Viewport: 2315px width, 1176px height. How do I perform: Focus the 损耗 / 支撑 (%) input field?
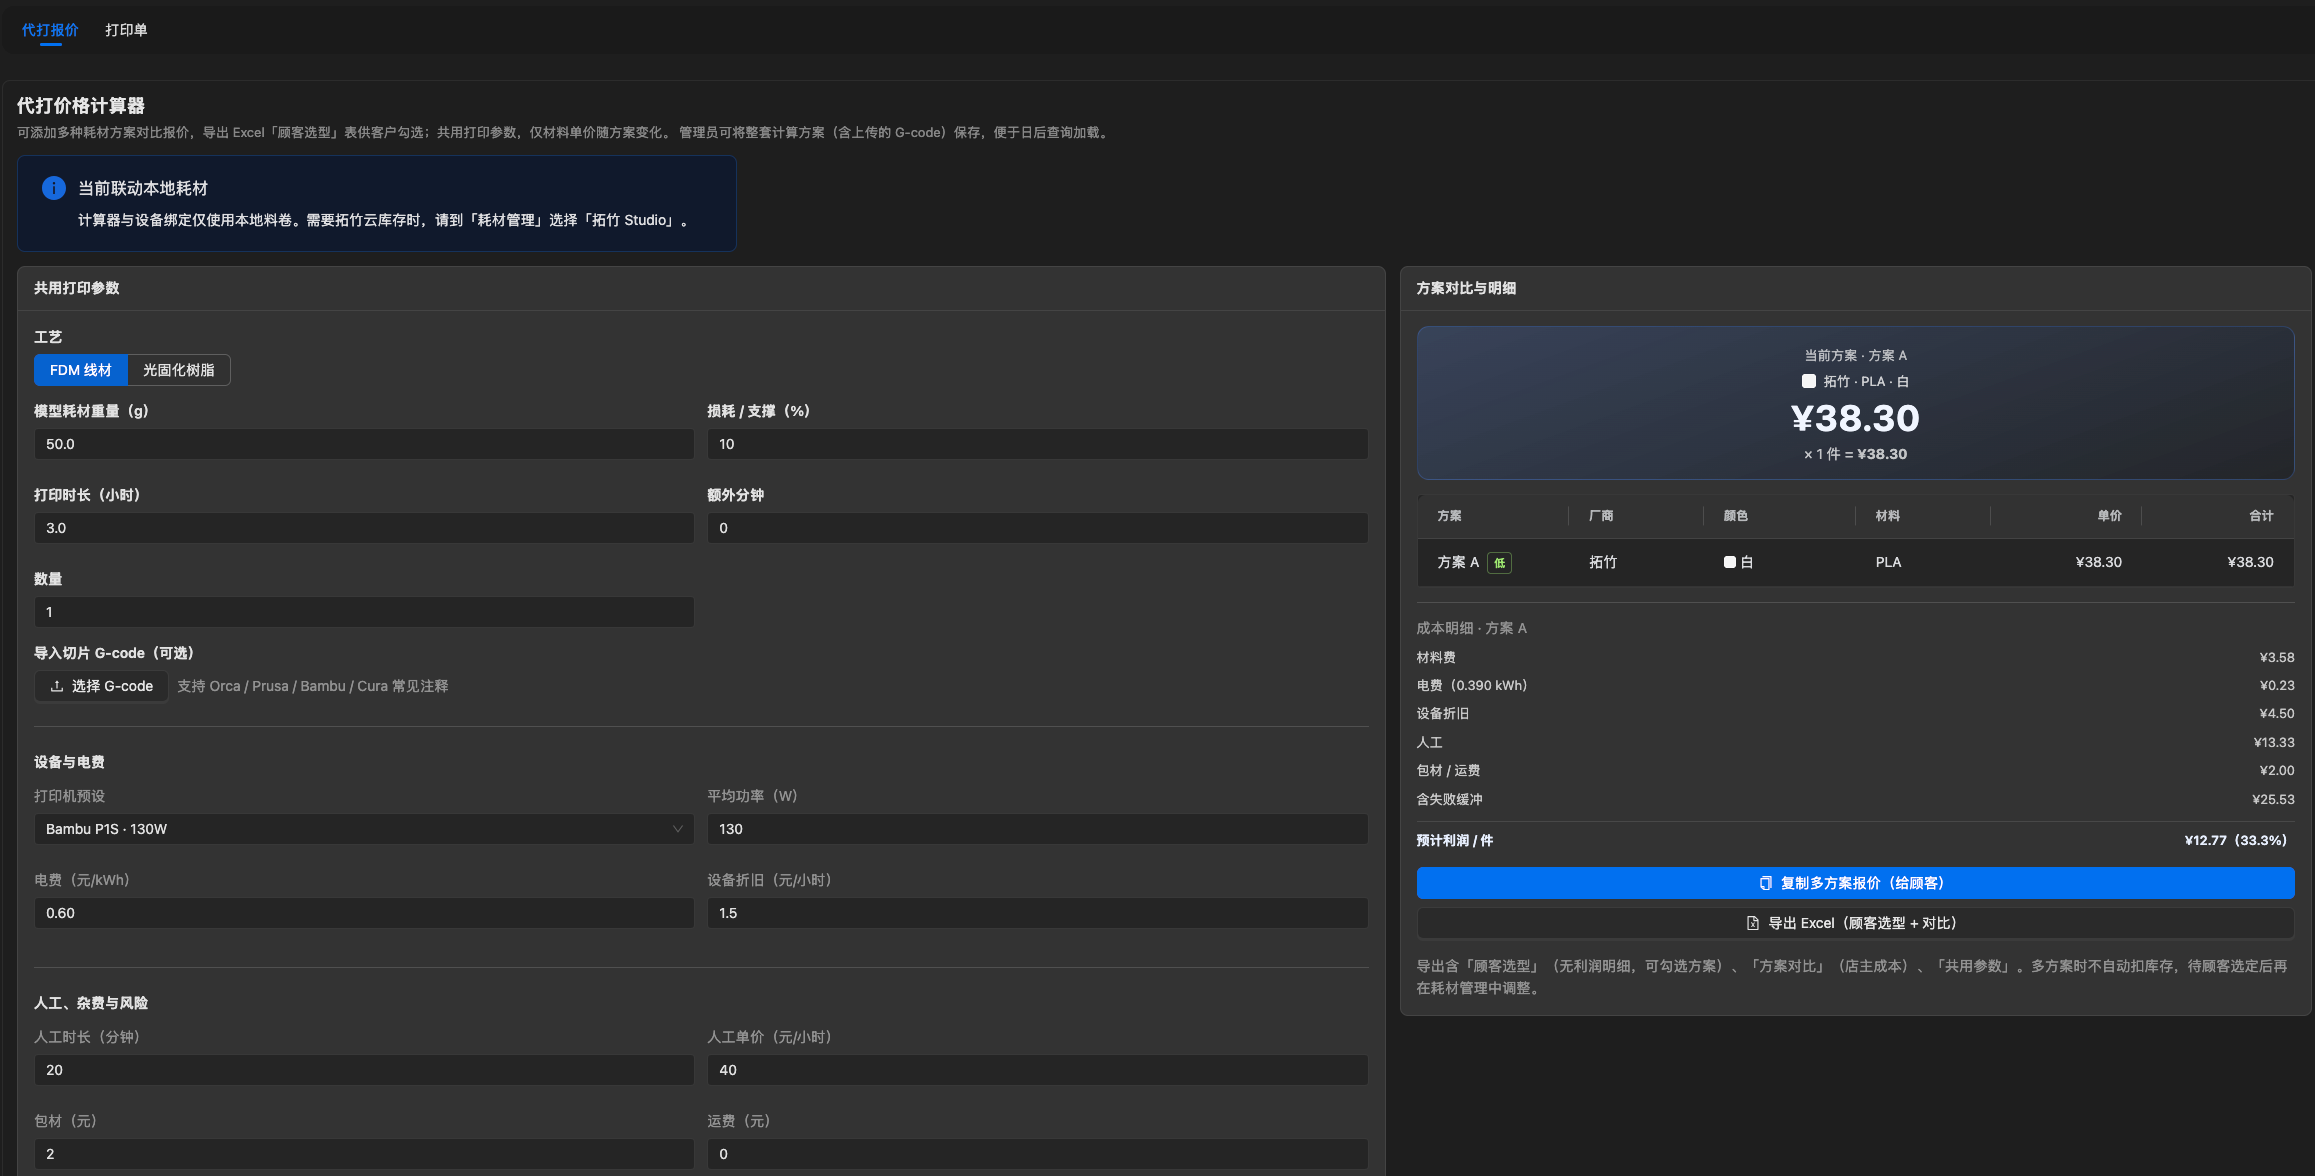click(1037, 444)
